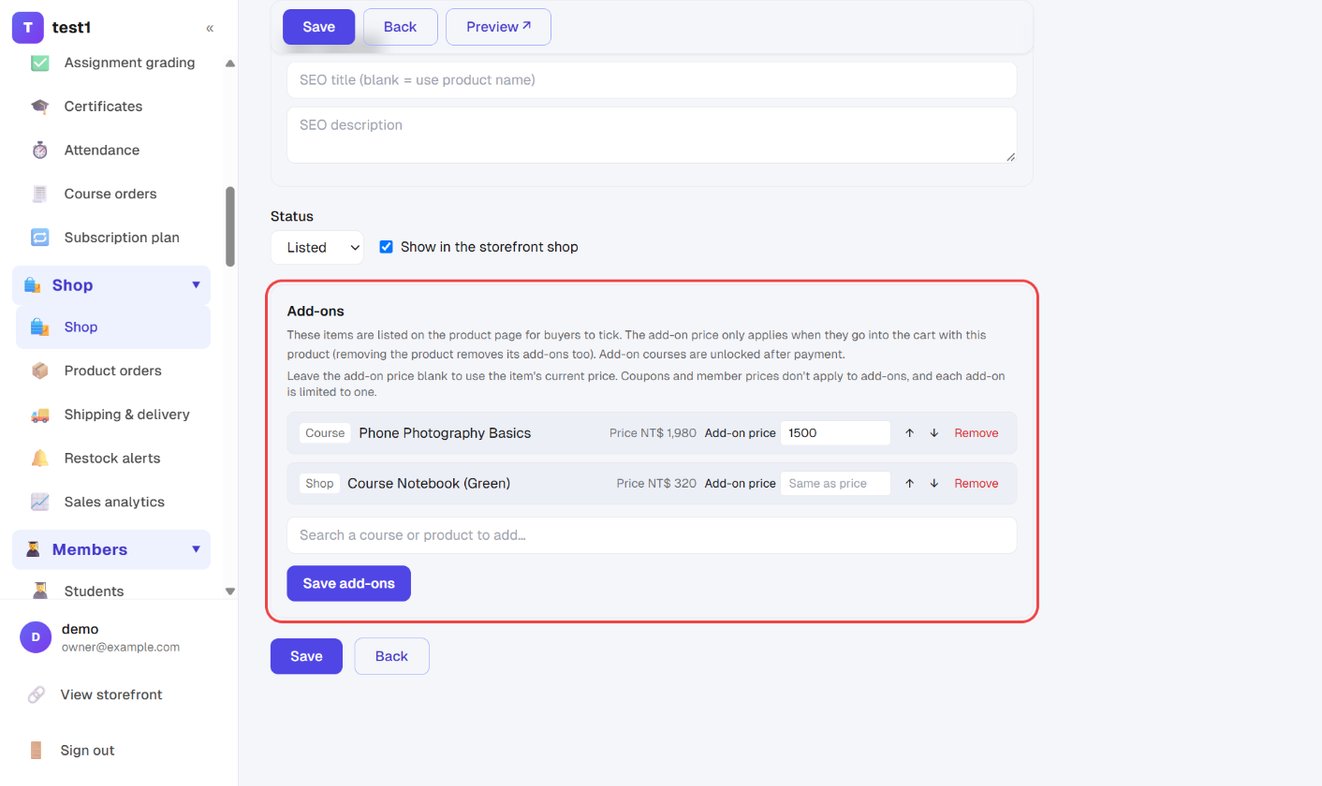Select Product orders in sidebar

tap(113, 370)
